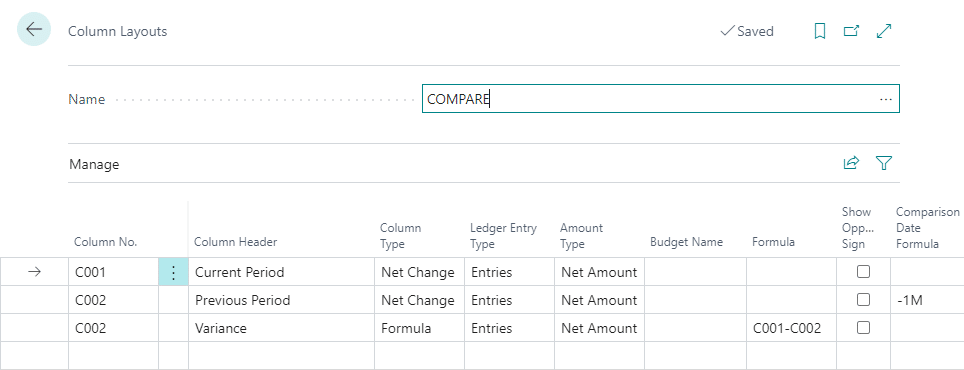Select the C001 cell
Viewport: 964px width, 370px height.
[114, 272]
